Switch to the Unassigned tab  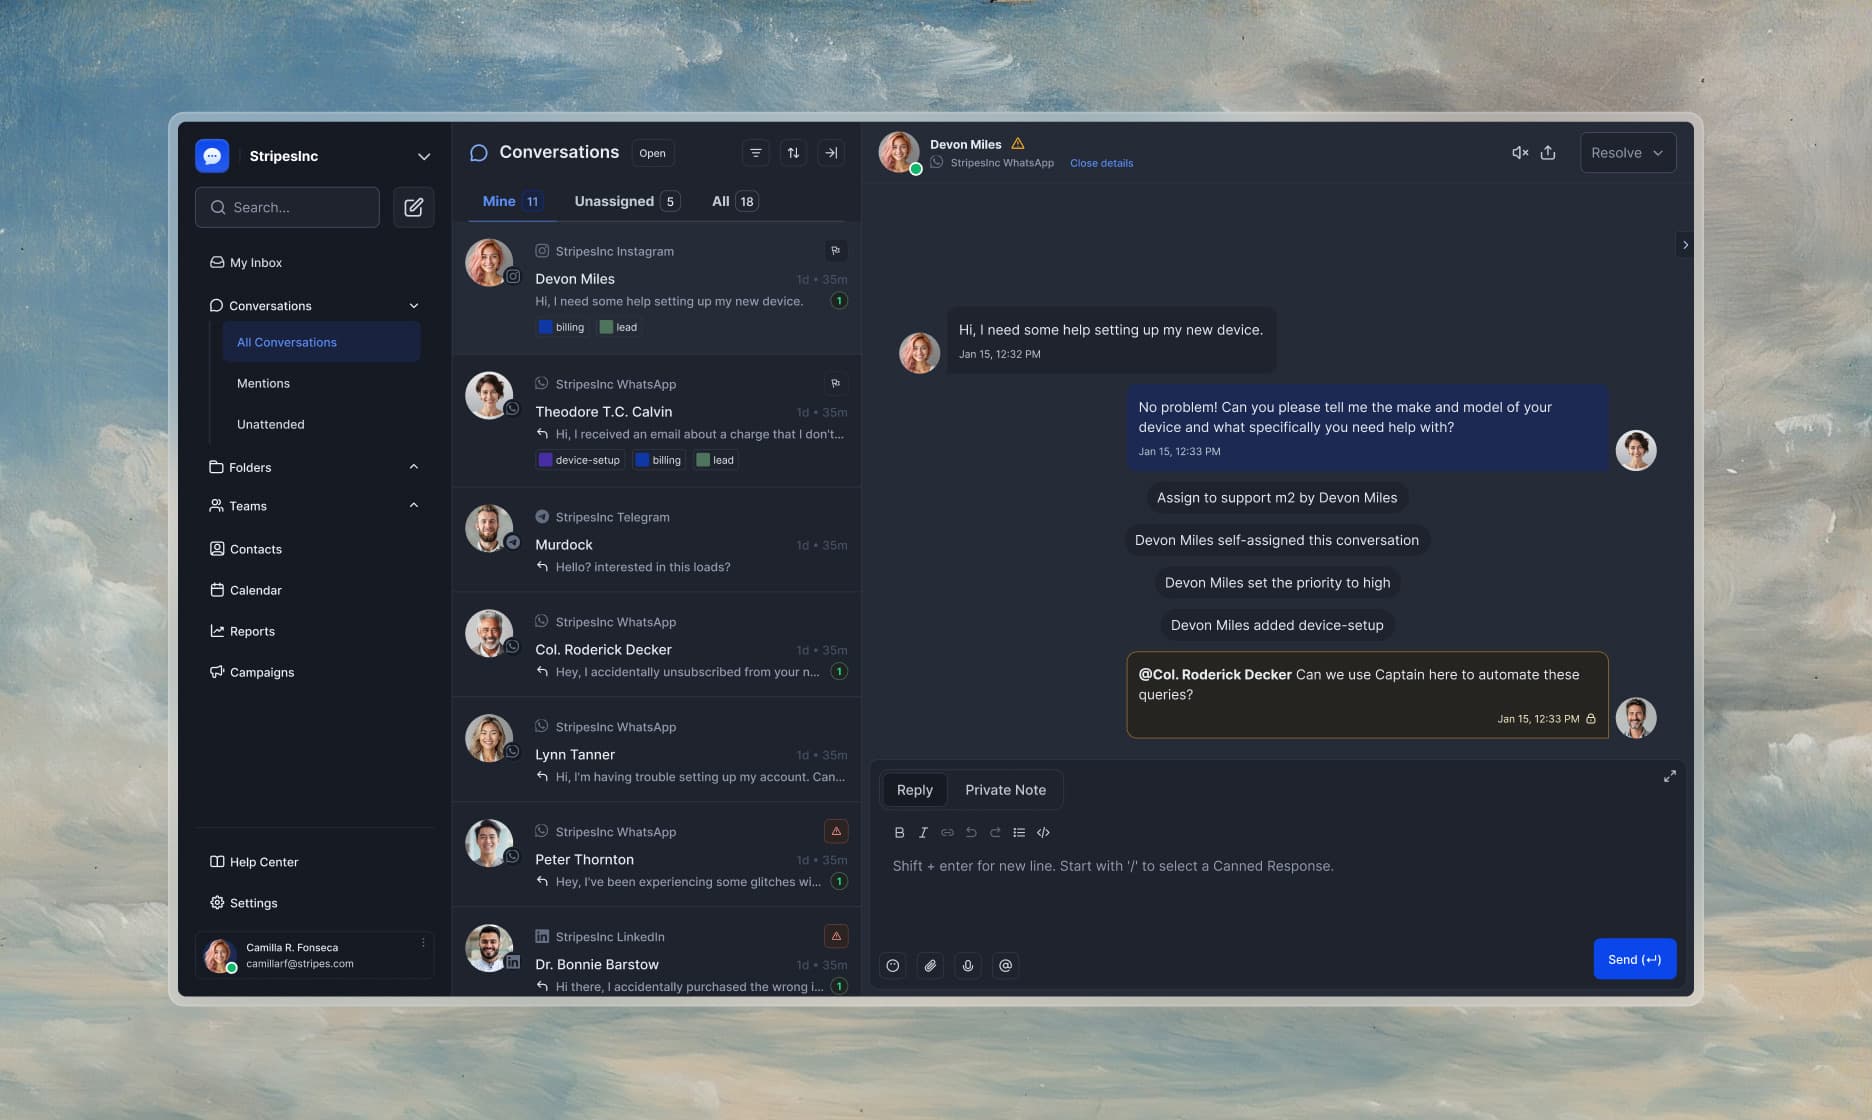(x=627, y=201)
